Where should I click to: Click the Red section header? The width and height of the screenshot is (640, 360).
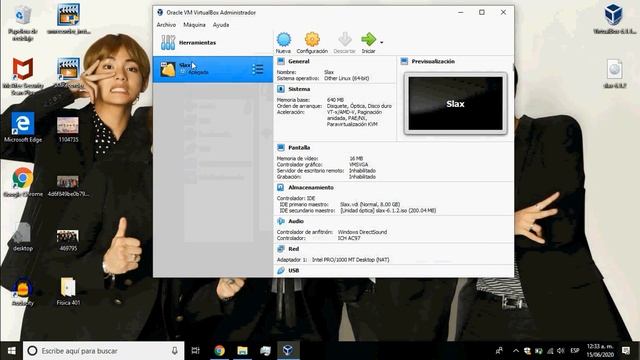tap(293, 249)
